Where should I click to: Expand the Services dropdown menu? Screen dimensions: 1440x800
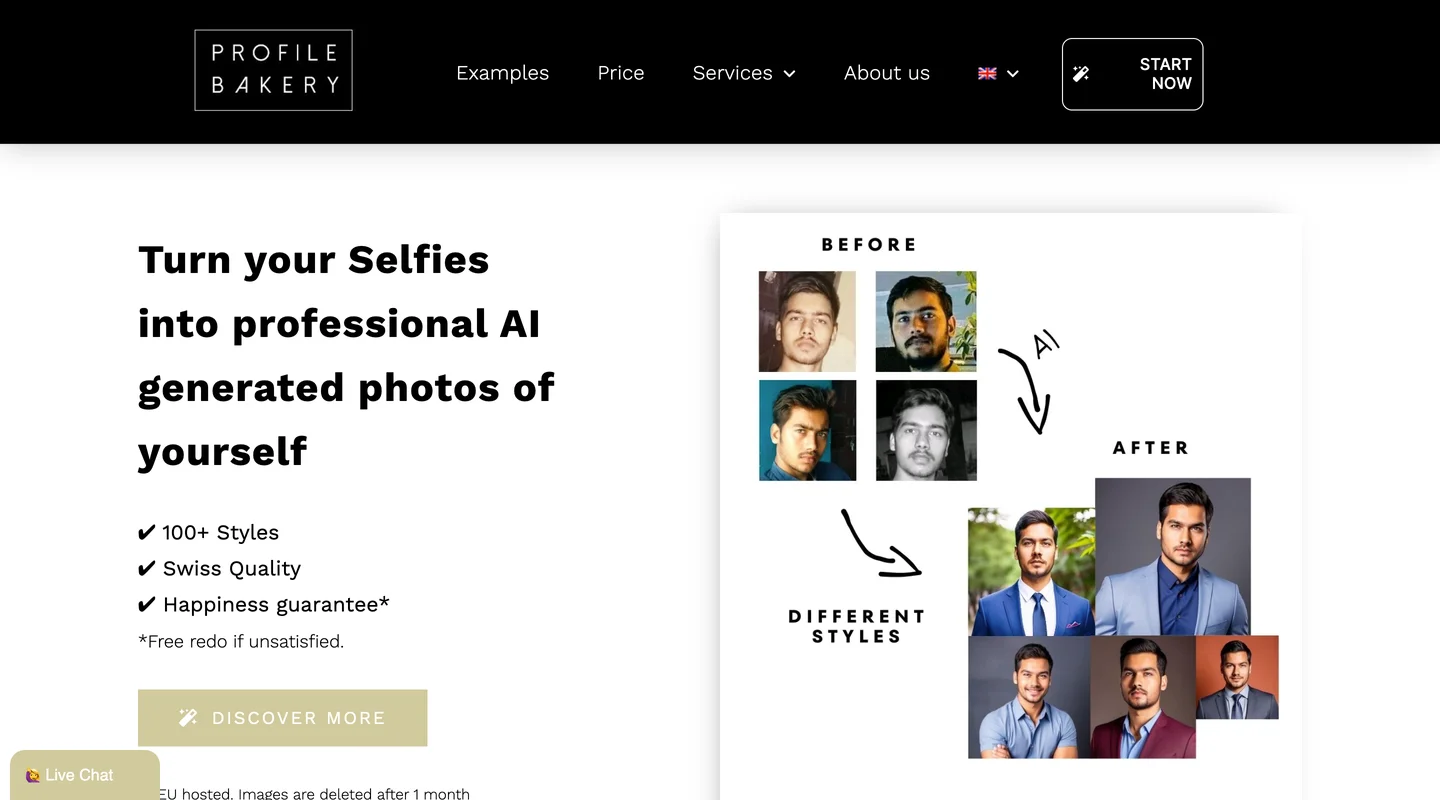pos(733,73)
